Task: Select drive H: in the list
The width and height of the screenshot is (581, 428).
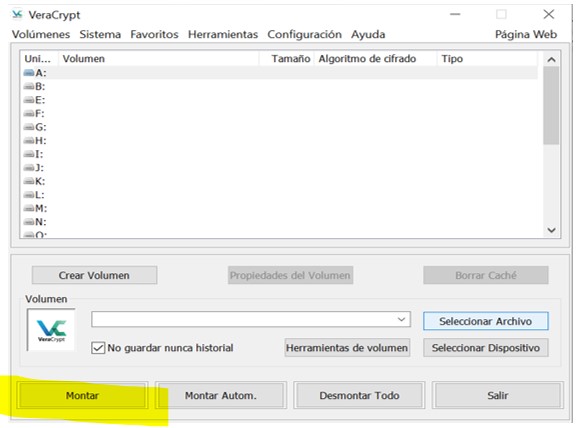Action: coord(279,140)
